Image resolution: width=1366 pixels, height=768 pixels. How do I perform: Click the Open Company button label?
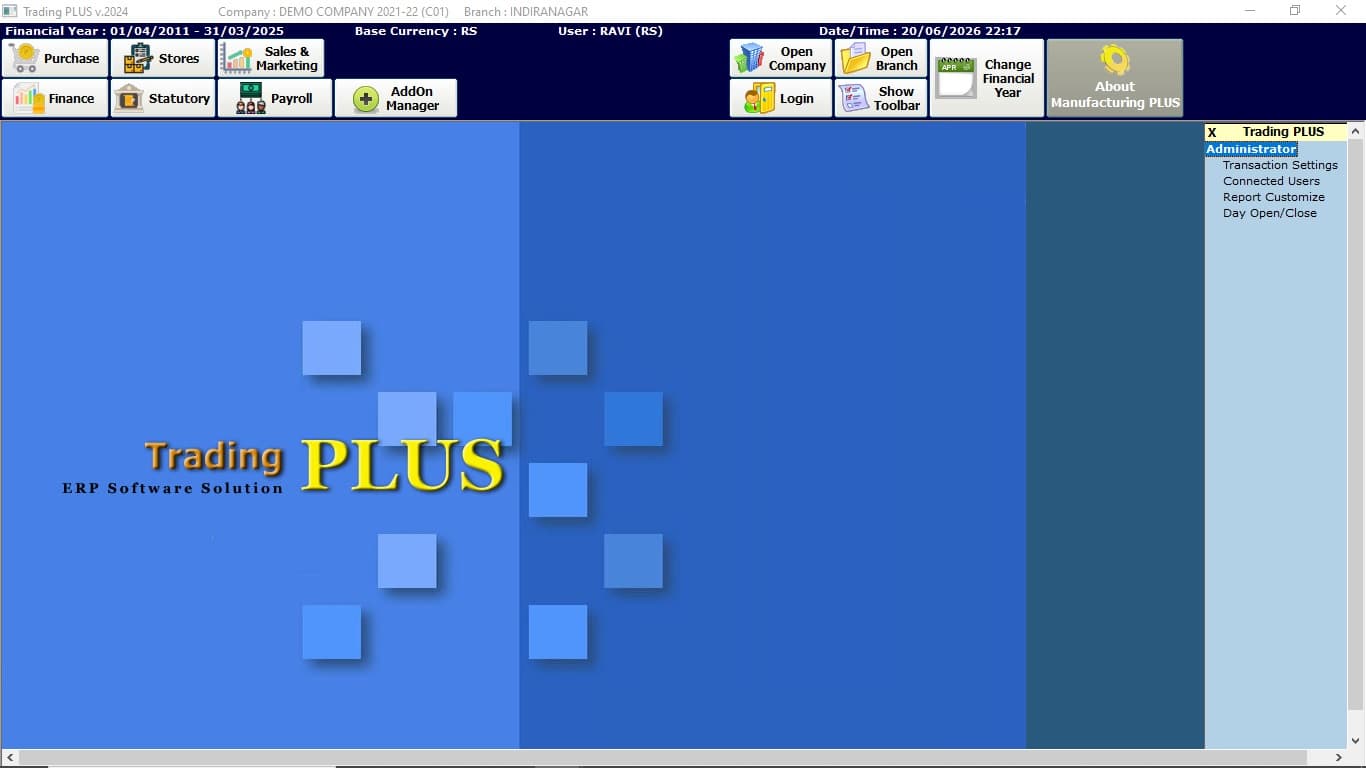click(797, 58)
